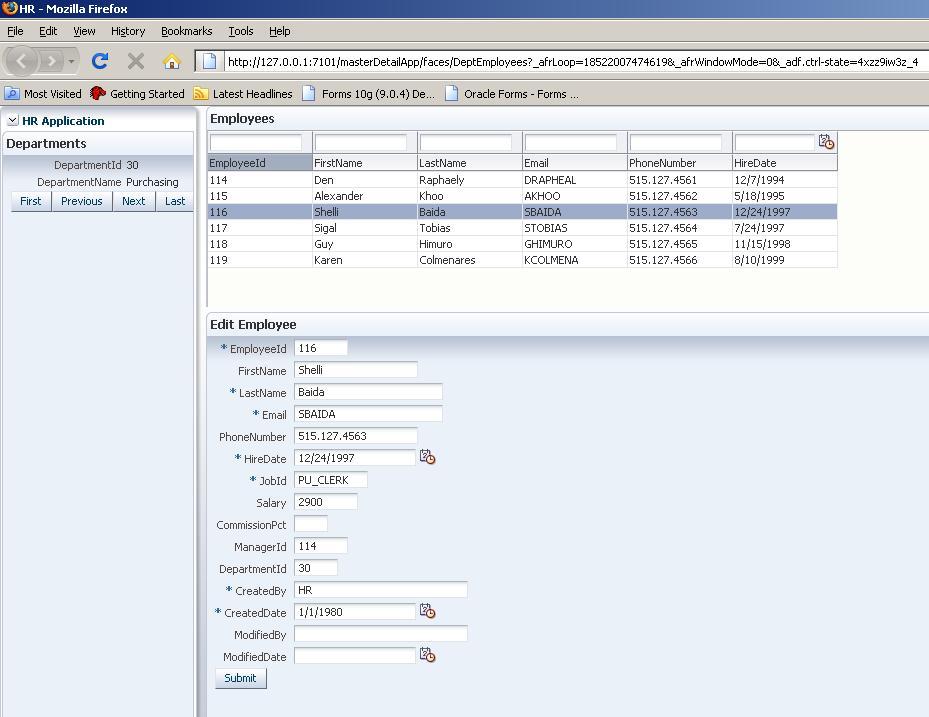Click the First department button

(31, 201)
